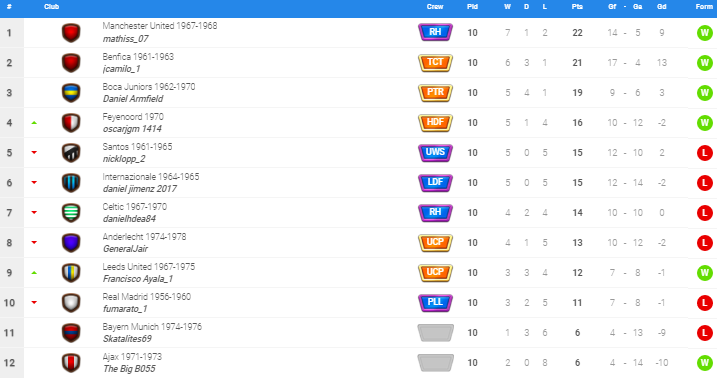Click the green W form badge for Feyenoord
The width and height of the screenshot is (717, 378).
pyautogui.click(x=705, y=123)
